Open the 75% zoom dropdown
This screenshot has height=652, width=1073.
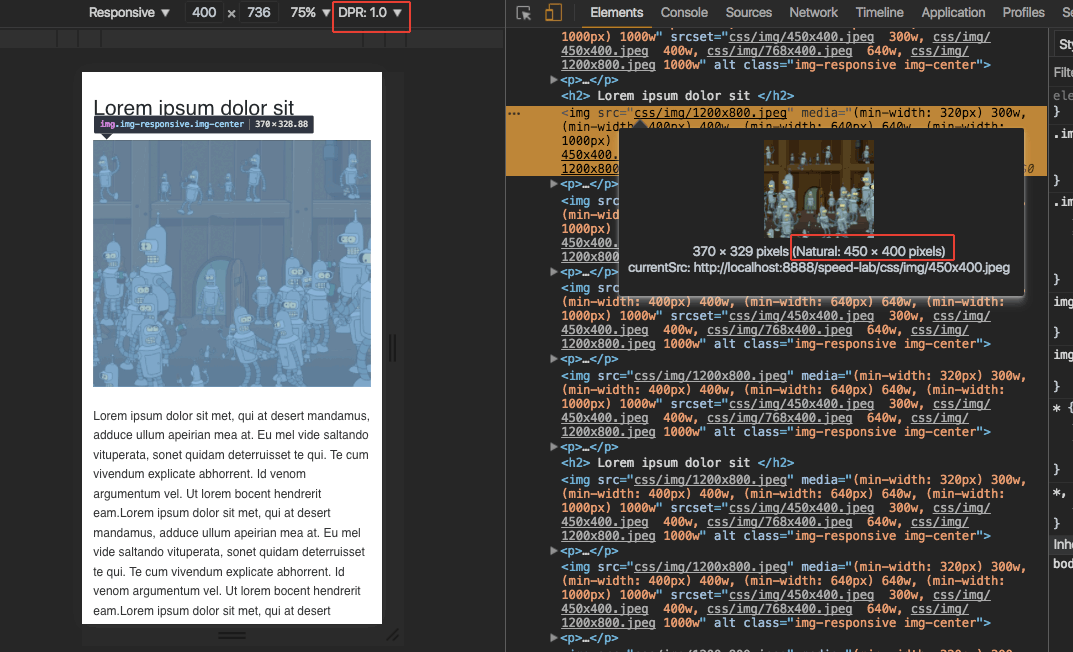[x=310, y=13]
